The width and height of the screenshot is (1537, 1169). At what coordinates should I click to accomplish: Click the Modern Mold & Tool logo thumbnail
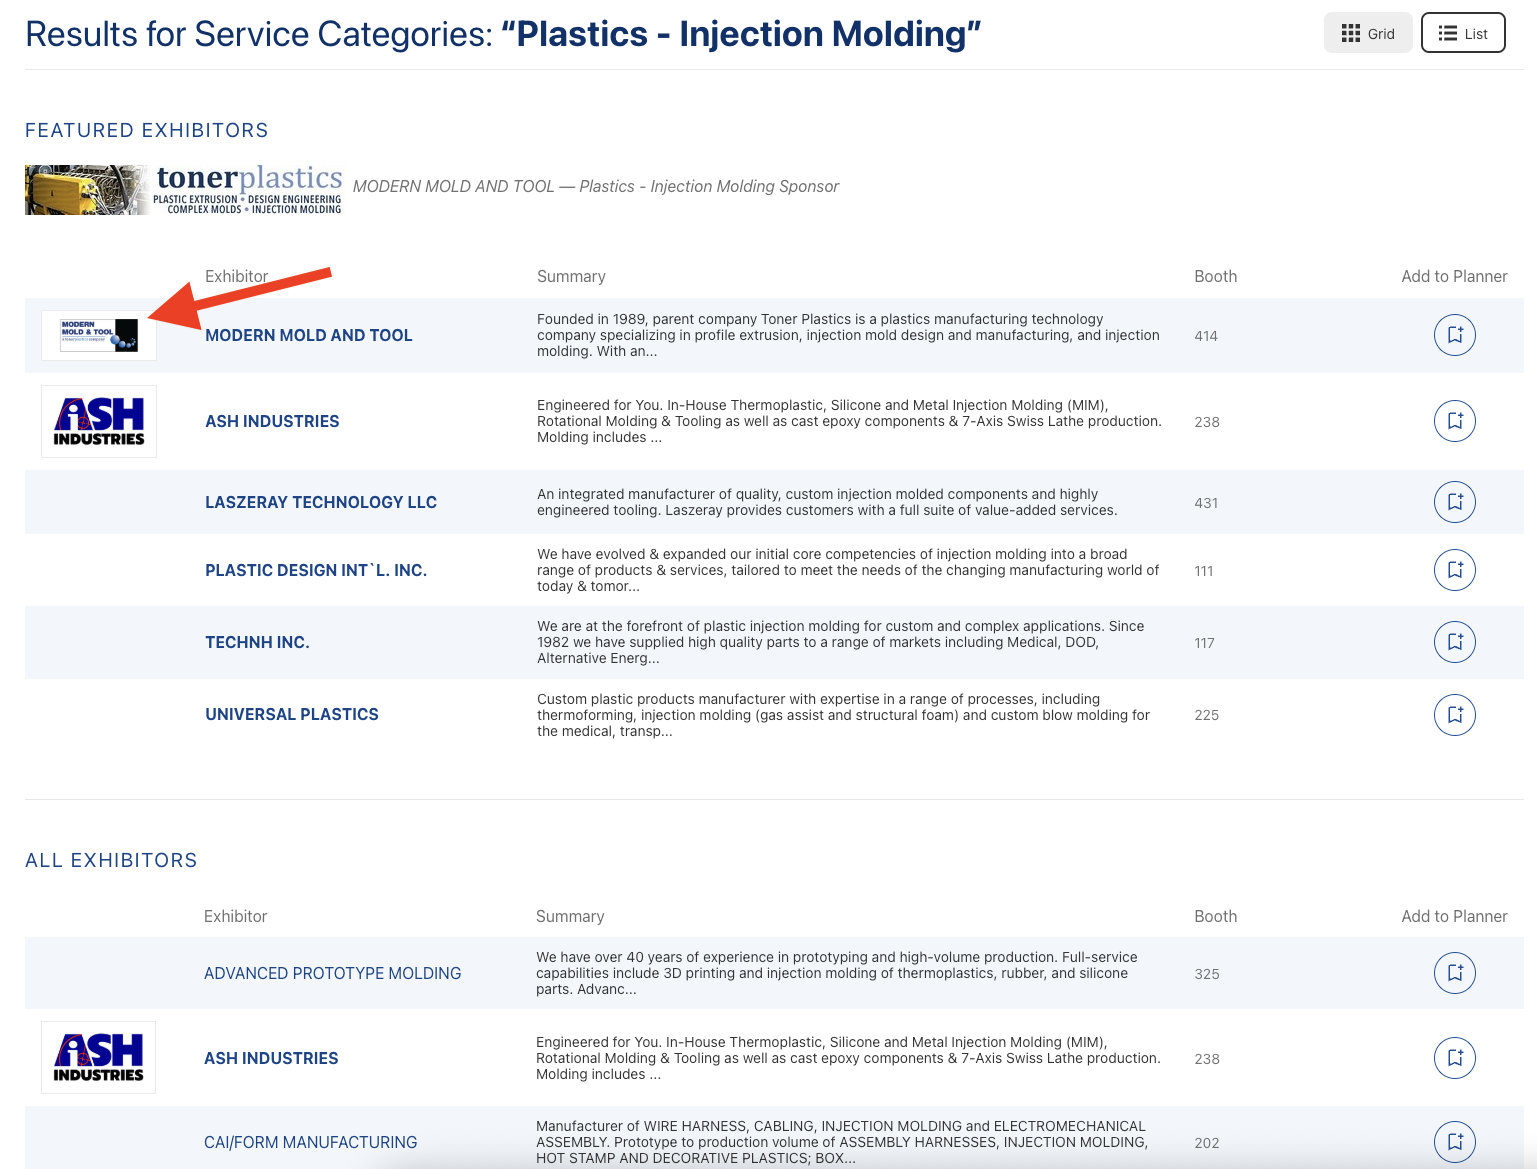click(x=98, y=335)
